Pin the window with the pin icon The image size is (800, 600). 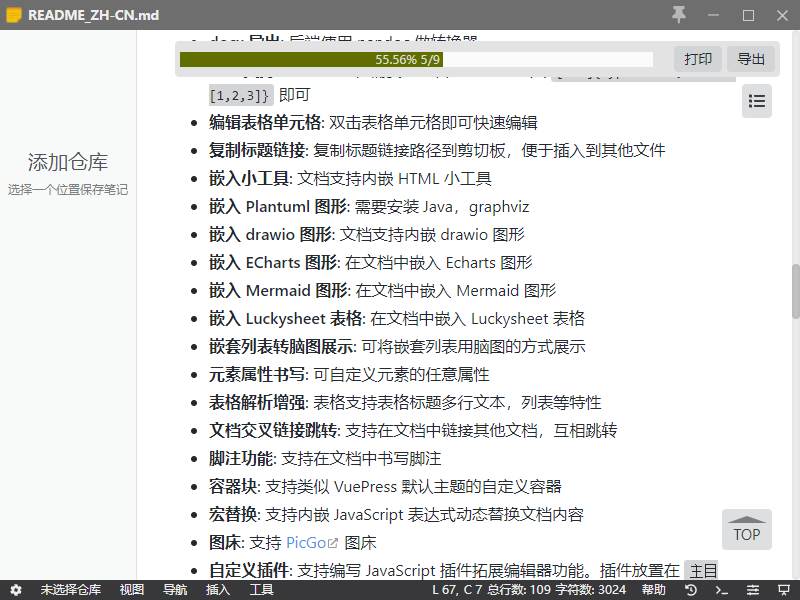pos(679,15)
